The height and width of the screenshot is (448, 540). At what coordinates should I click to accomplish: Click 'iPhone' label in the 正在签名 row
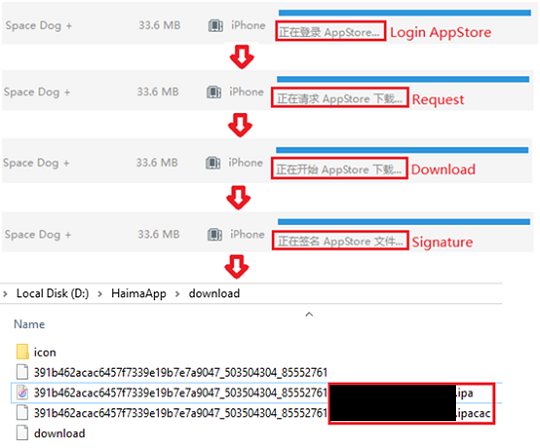[247, 234]
